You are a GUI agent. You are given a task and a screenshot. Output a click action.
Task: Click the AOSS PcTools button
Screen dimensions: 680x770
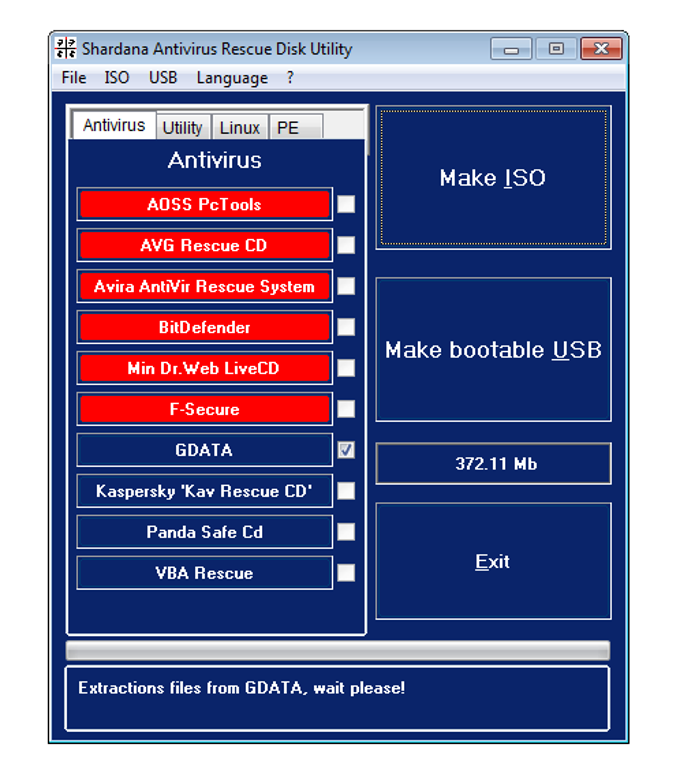[x=204, y=204]
